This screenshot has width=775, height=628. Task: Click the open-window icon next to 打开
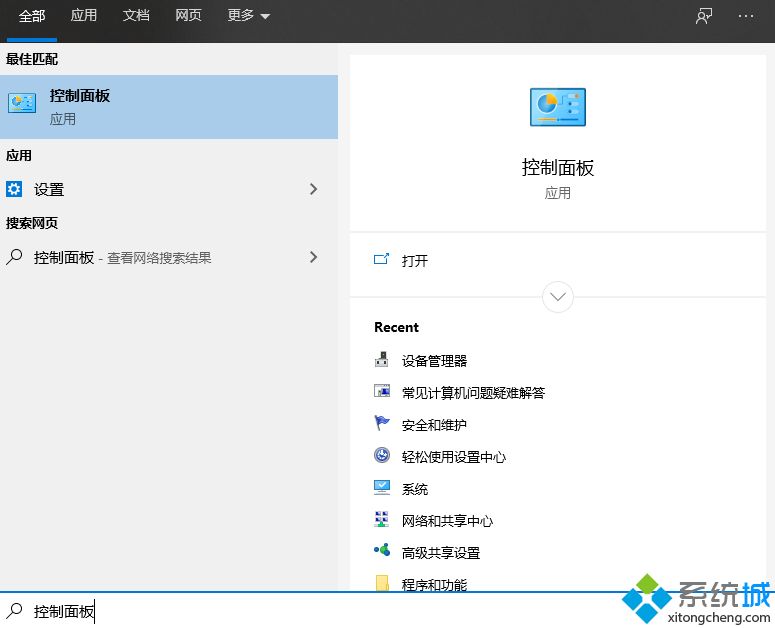pos(381,259)
